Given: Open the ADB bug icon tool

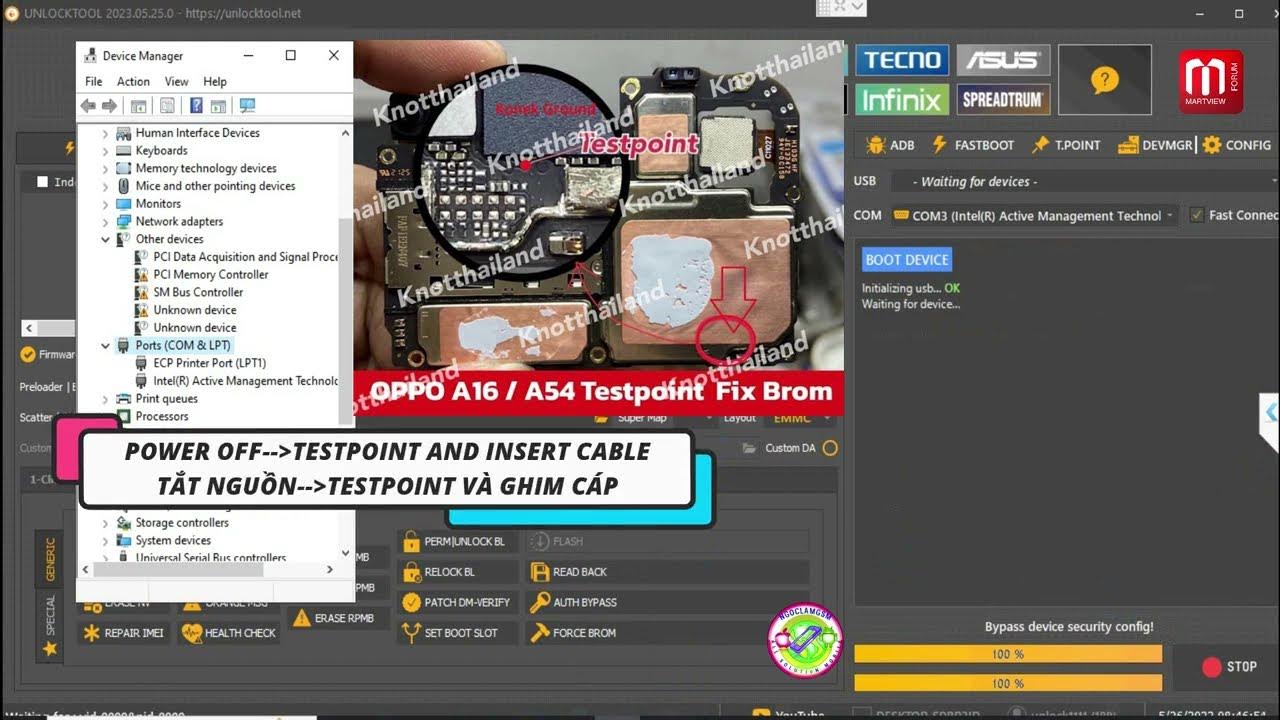Looking at the screenshot, I should [x=890, y=145].
